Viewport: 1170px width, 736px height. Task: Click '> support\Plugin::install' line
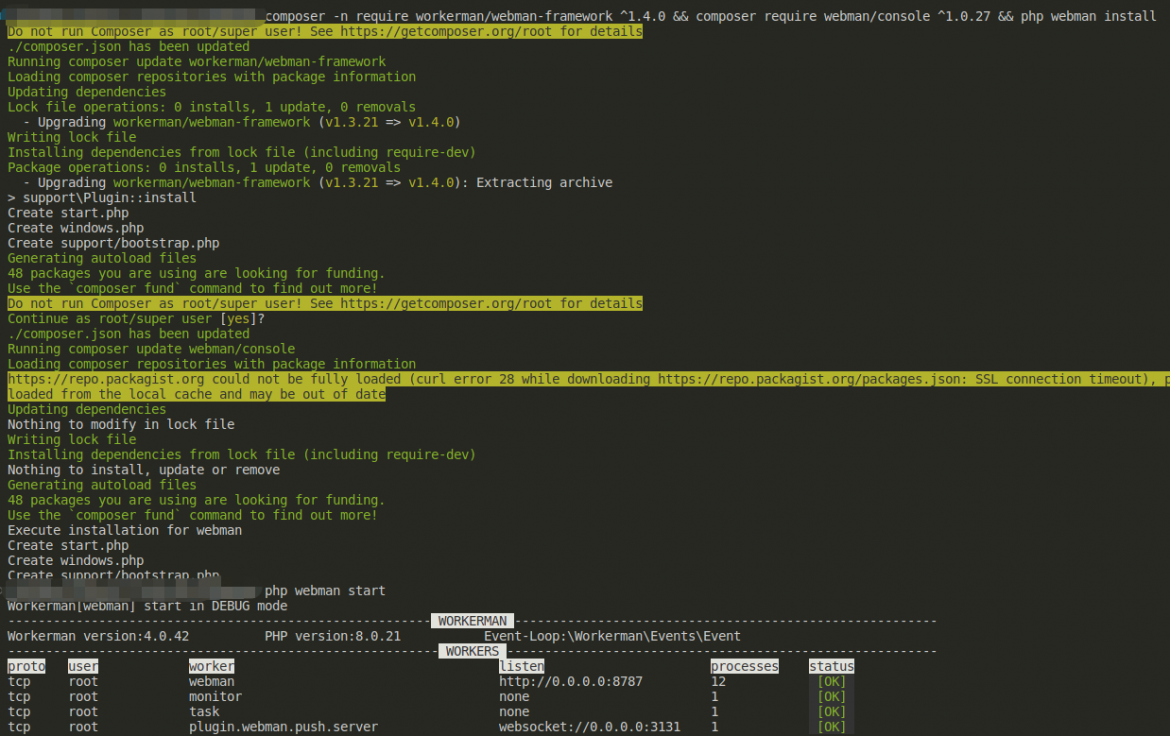tap(102, 198)
